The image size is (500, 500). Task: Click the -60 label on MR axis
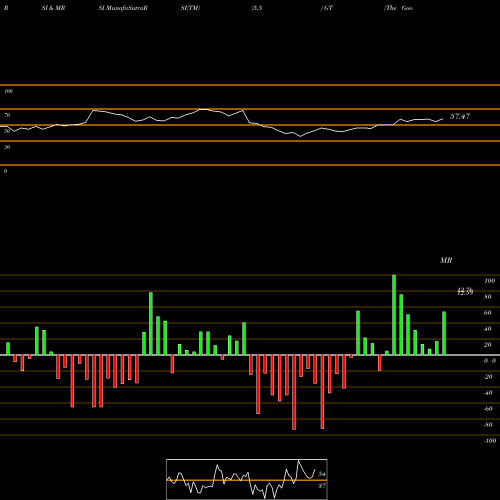(x=488, y=409)
